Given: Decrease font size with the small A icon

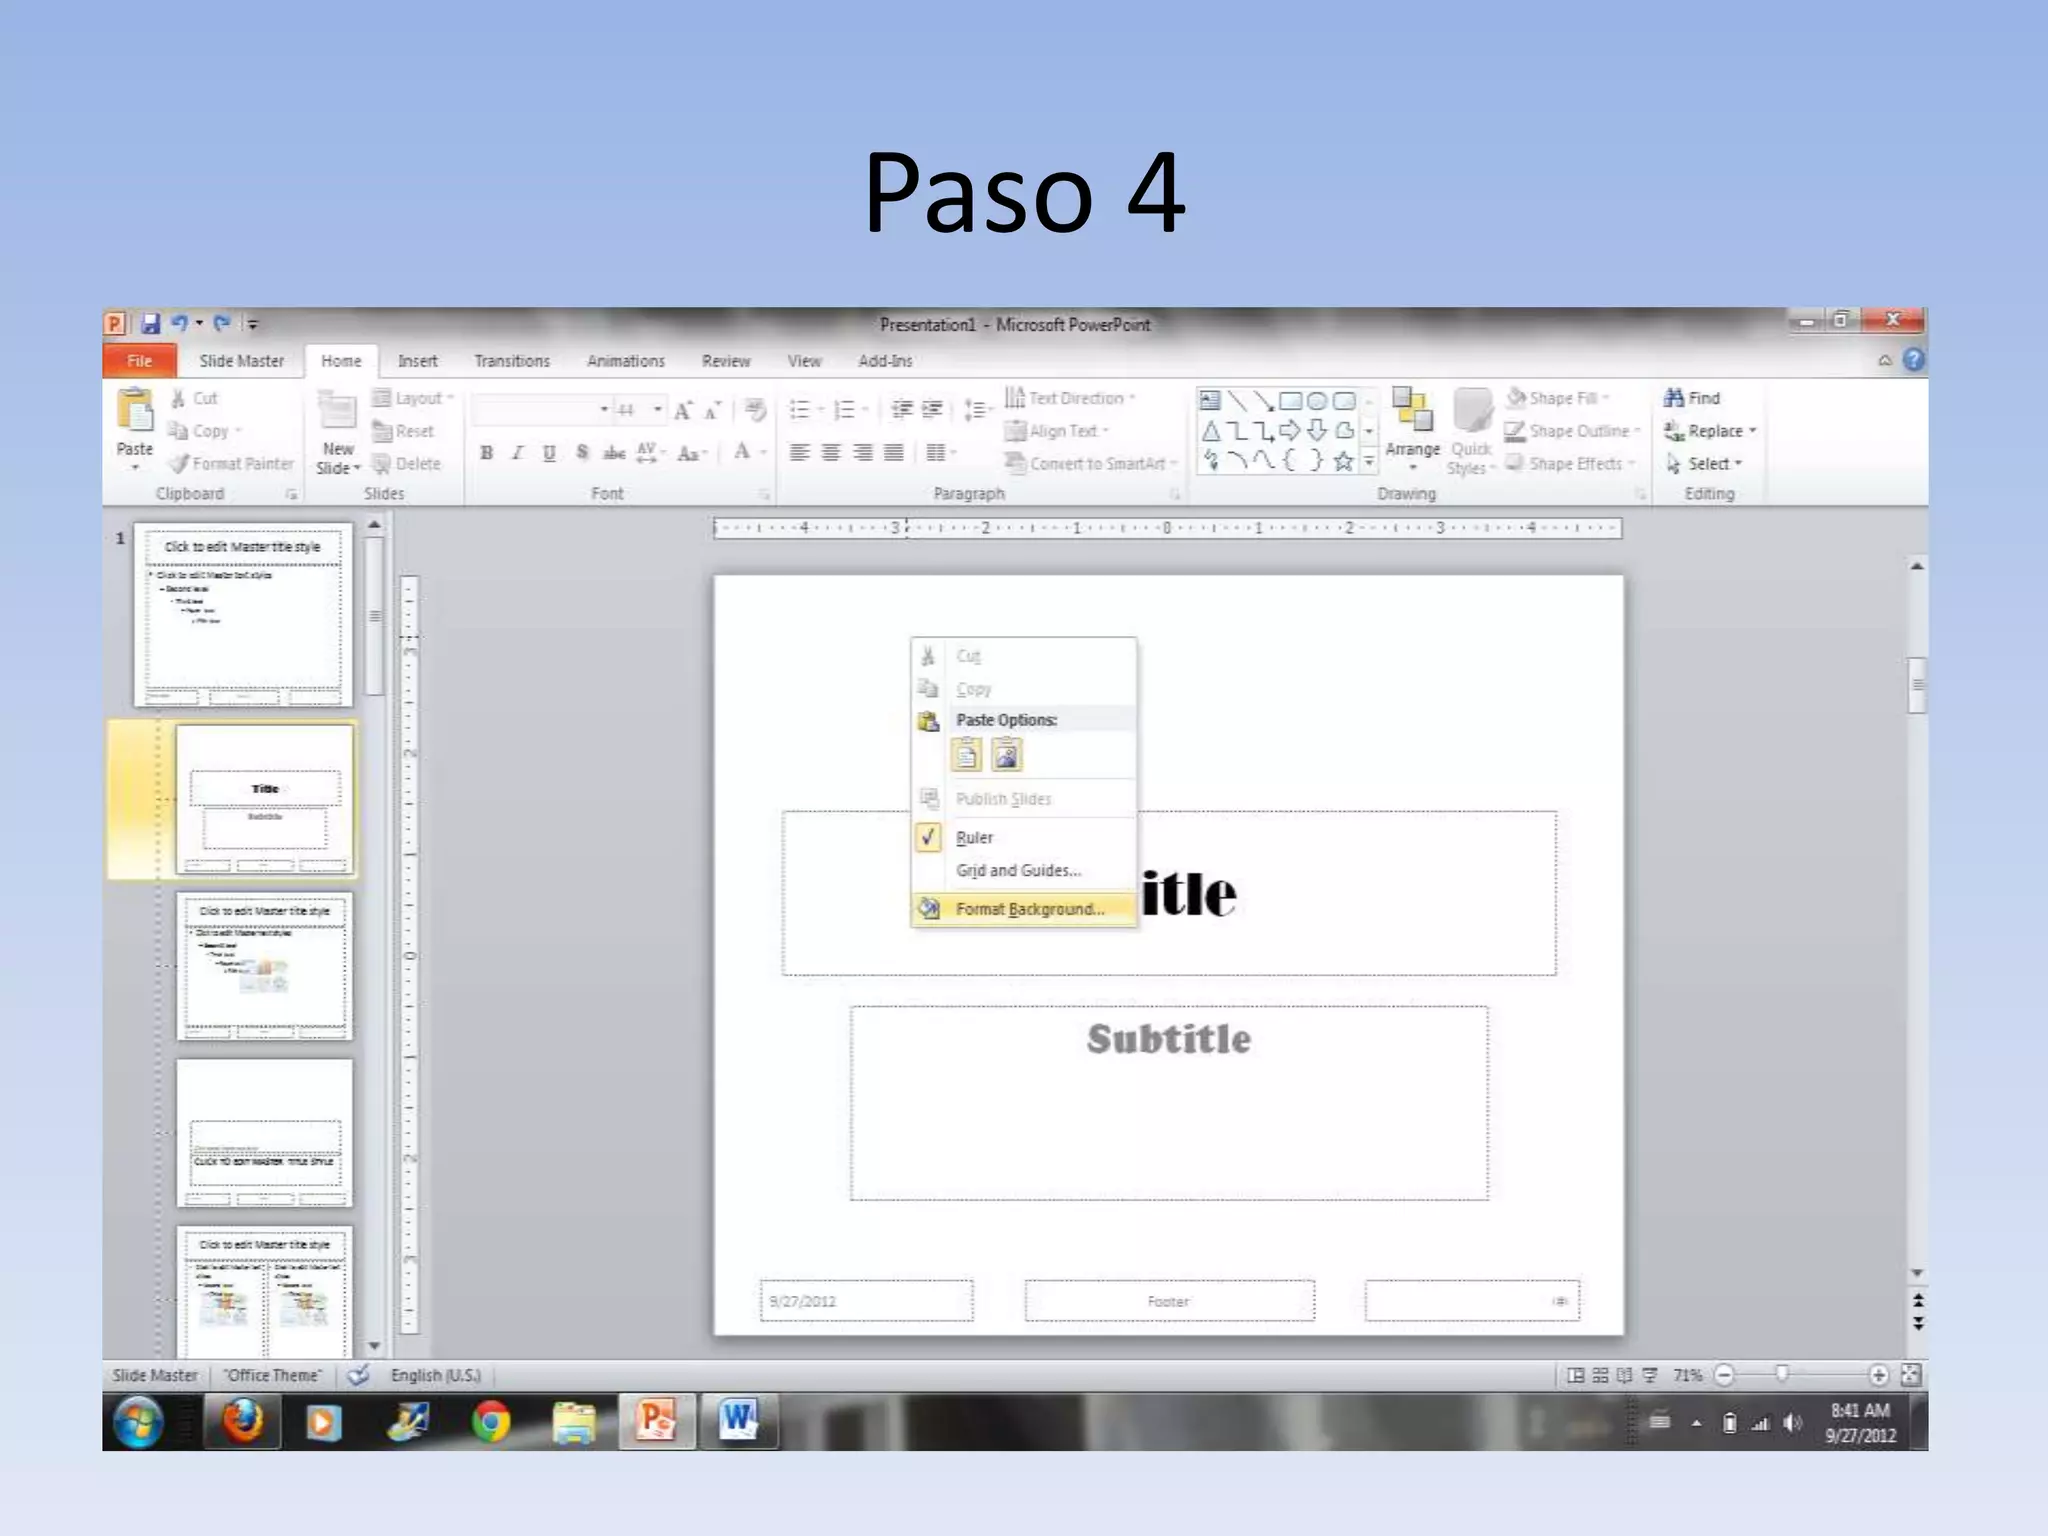Looking at the screenshot, I should pos(713,411).
